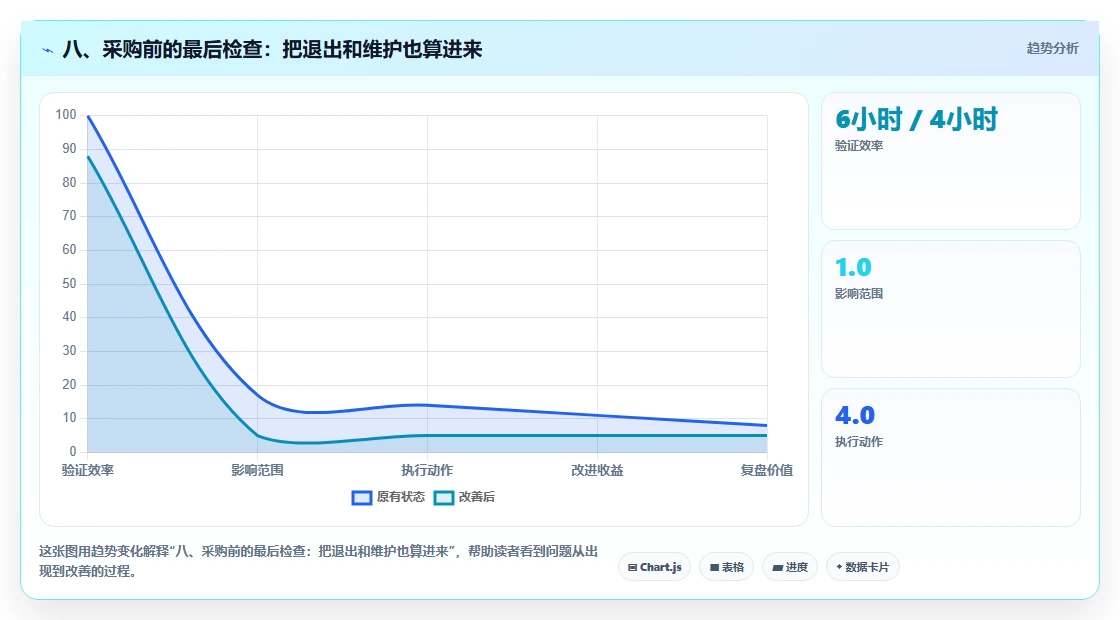Click the 验证效率 x-axis label
The height and width of the screenshot is (620, 1120).
click(x=88, y=471)
